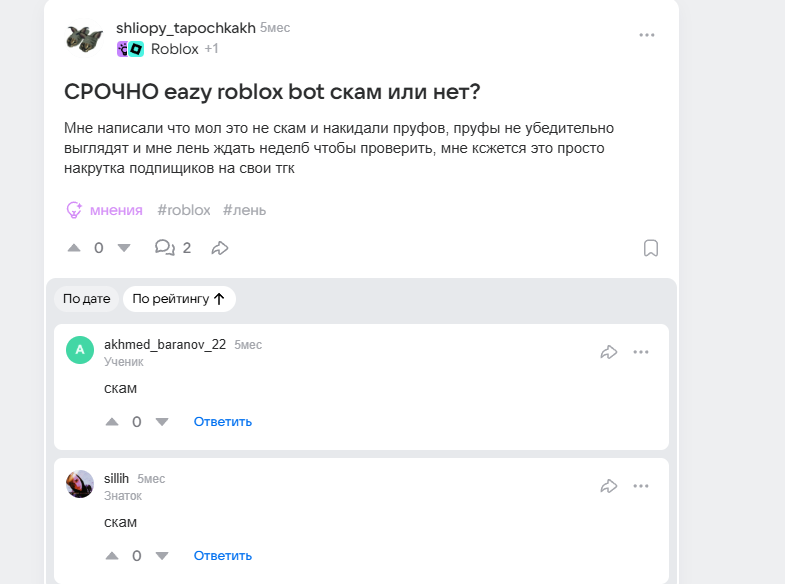
Task: Sort comments by По дате
Action: (86, 298)
